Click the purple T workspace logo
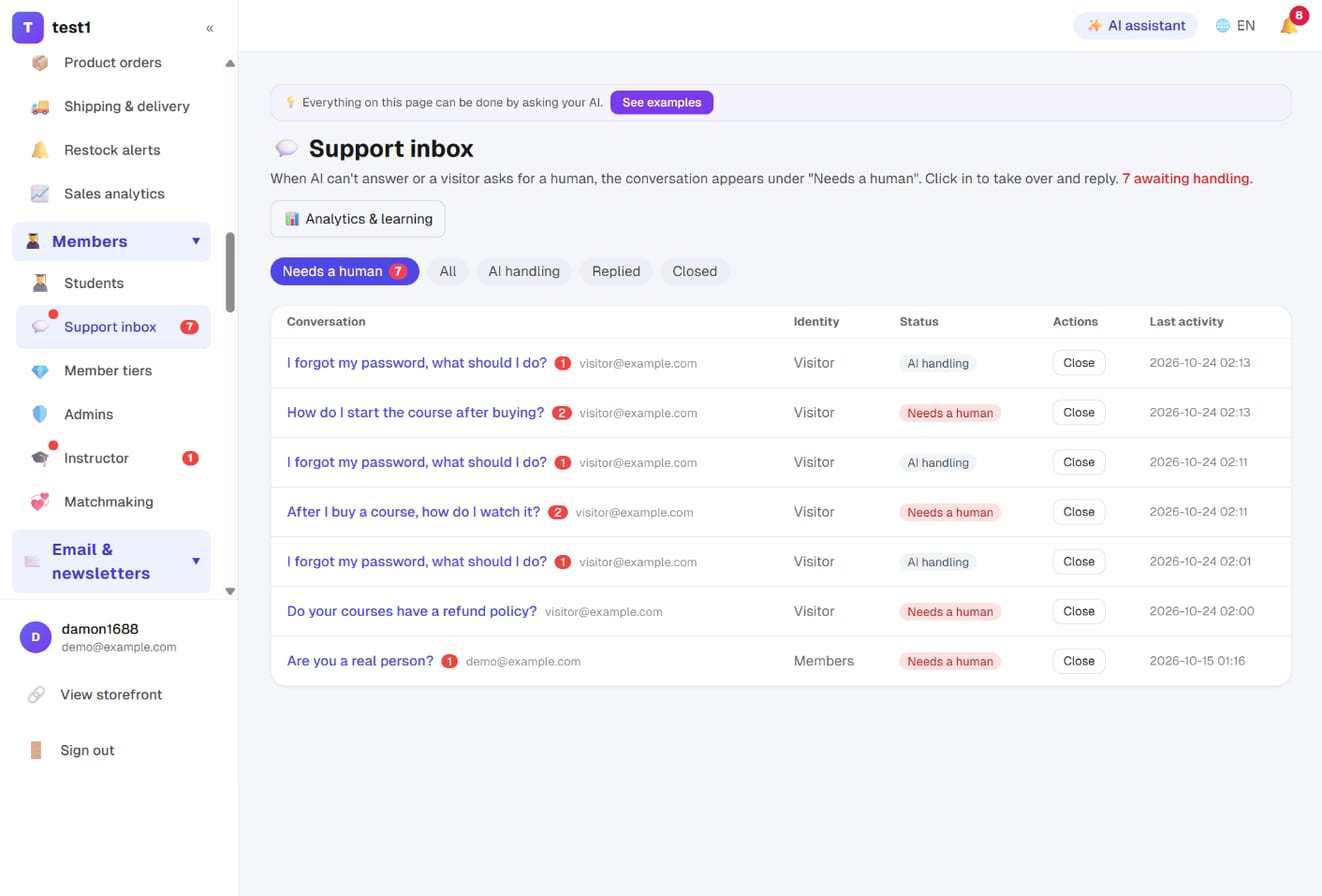Viewport: 1322px width, 896px height. pyautogui.click(x=28, y=27)
